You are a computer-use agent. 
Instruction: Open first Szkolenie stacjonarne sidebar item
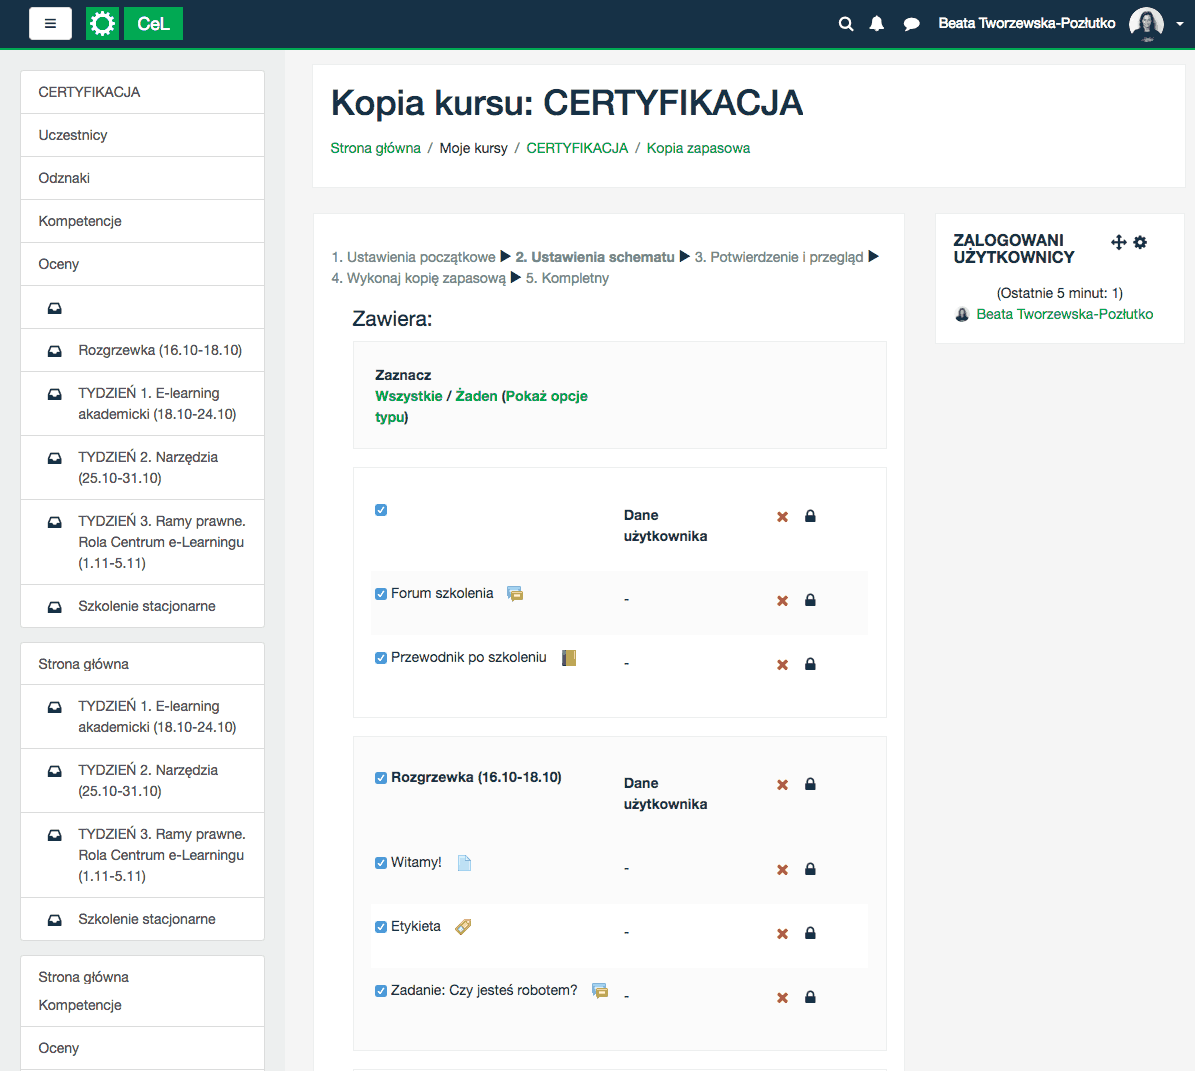point(143,606)
